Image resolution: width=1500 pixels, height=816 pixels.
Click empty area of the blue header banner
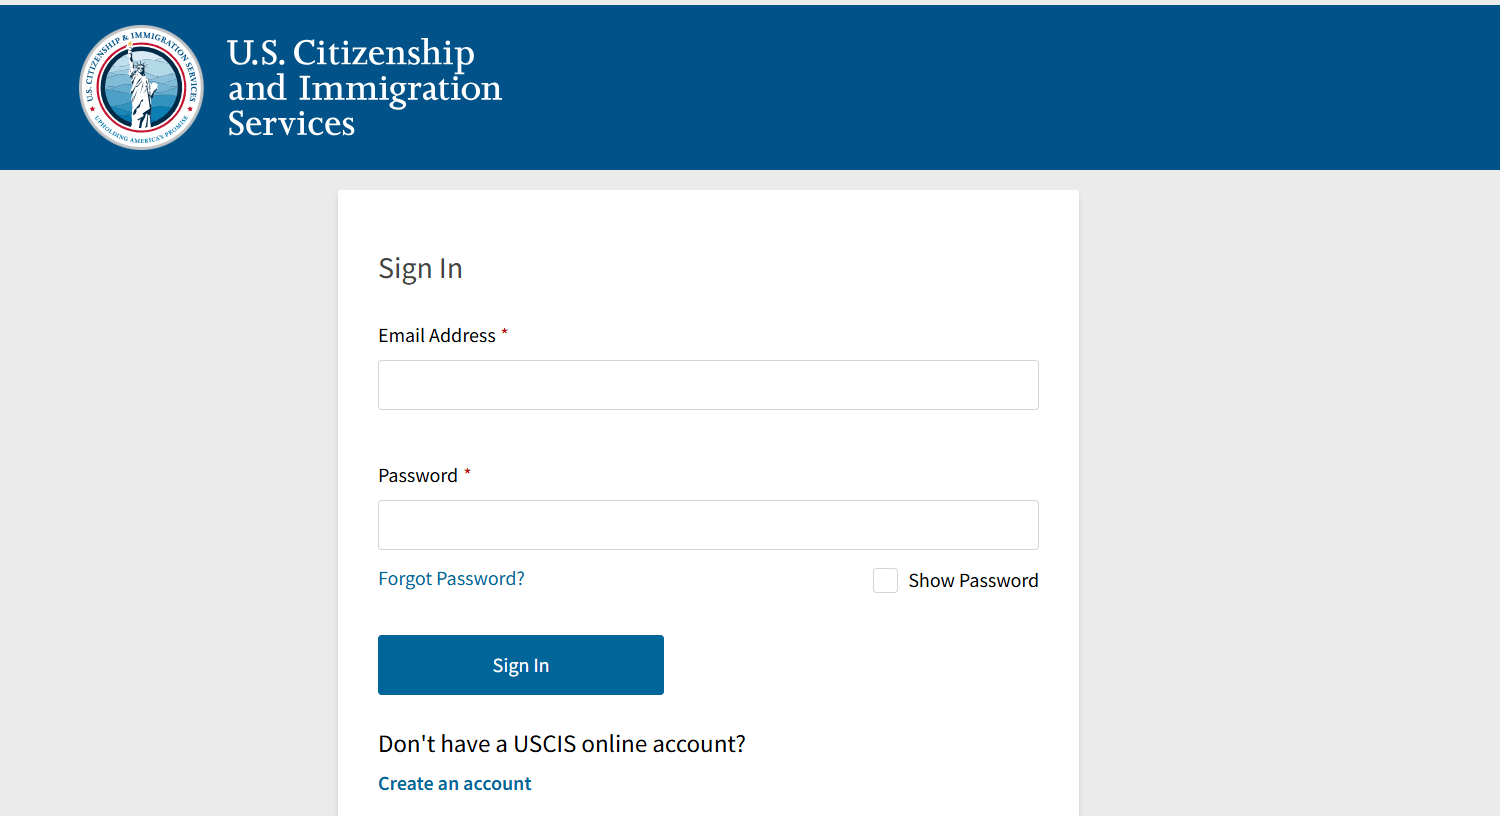(x=1000, y=88)
